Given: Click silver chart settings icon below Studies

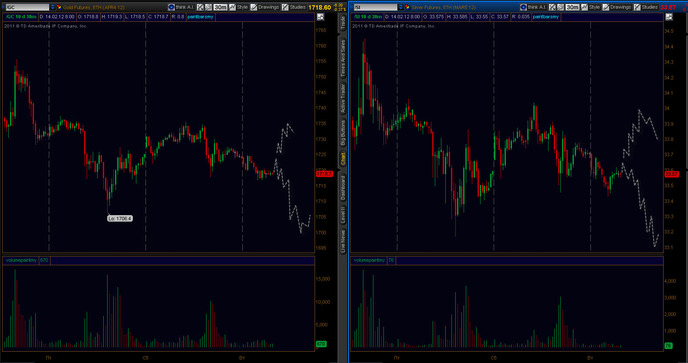Looking at the screenshot, I should click(x=669, y=17).
